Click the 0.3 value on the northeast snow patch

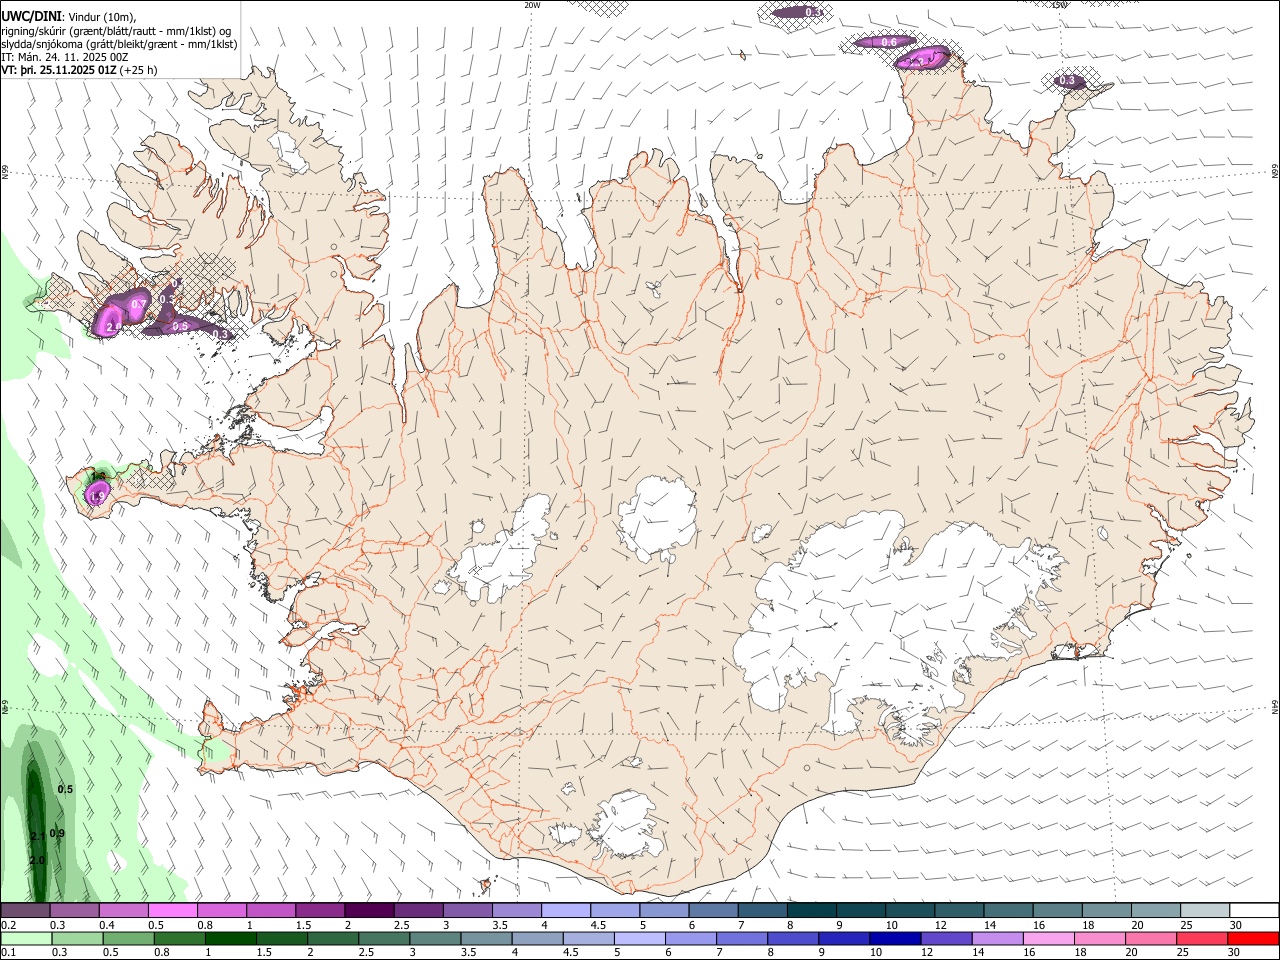tap(1067, 80)
